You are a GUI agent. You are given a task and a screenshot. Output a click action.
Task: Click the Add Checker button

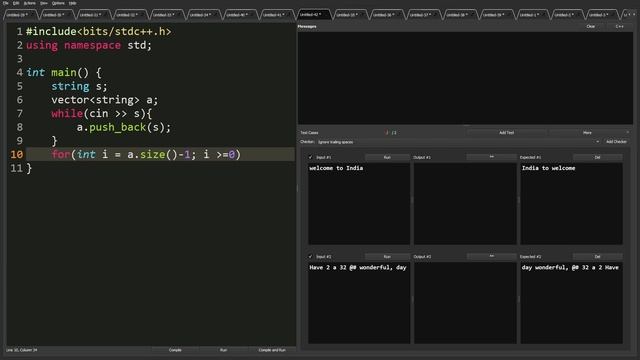(x=616, y=142)
